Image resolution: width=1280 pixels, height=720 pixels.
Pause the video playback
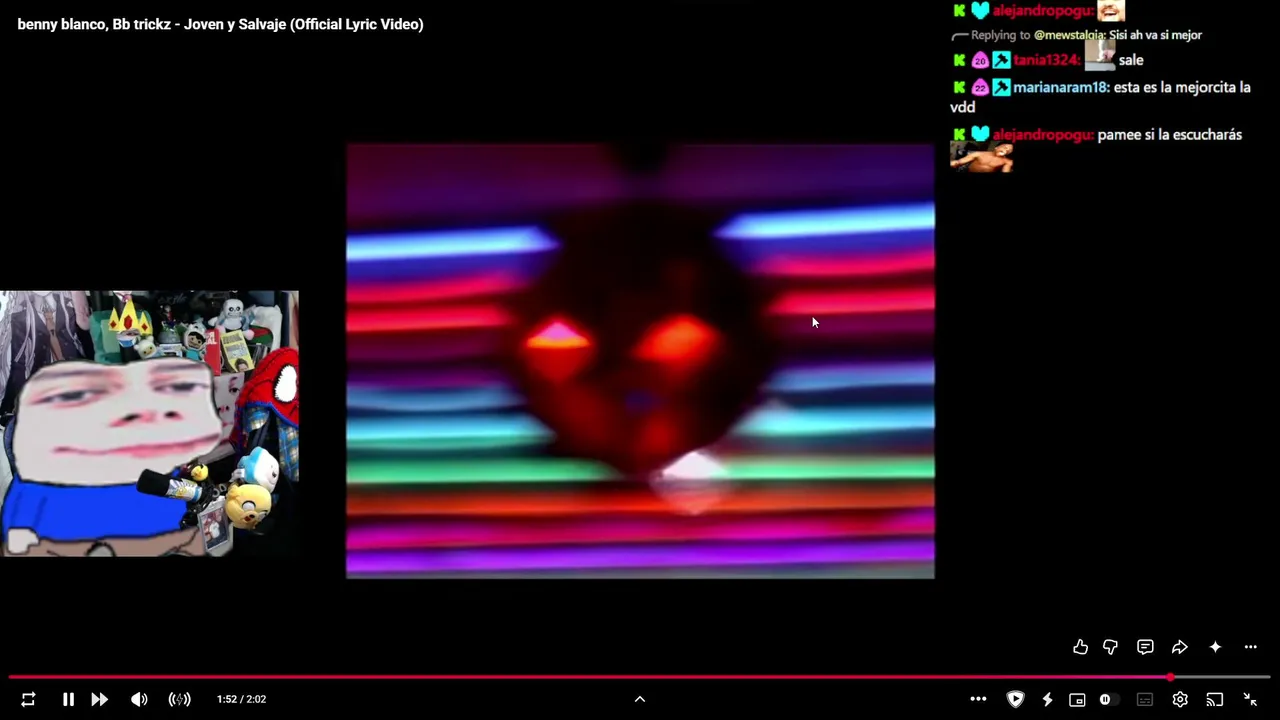coord(68,699)
